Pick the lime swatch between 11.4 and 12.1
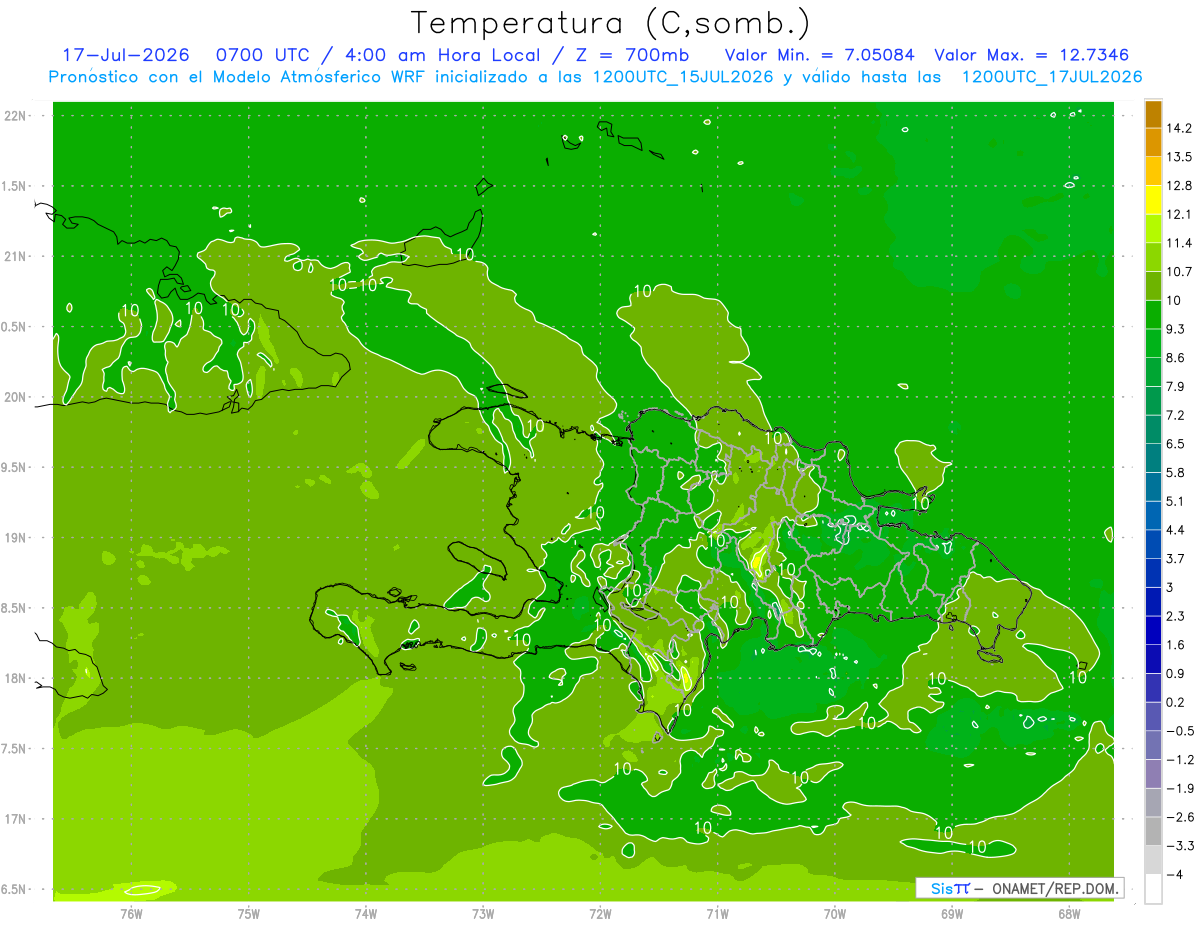The width and height of the screenshot is (1200, 927). (x=1153, y=229)
